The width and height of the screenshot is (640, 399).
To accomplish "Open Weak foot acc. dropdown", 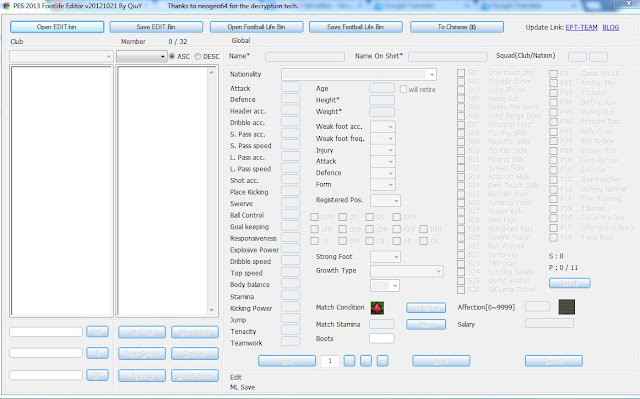I will [x=382, y=126].
